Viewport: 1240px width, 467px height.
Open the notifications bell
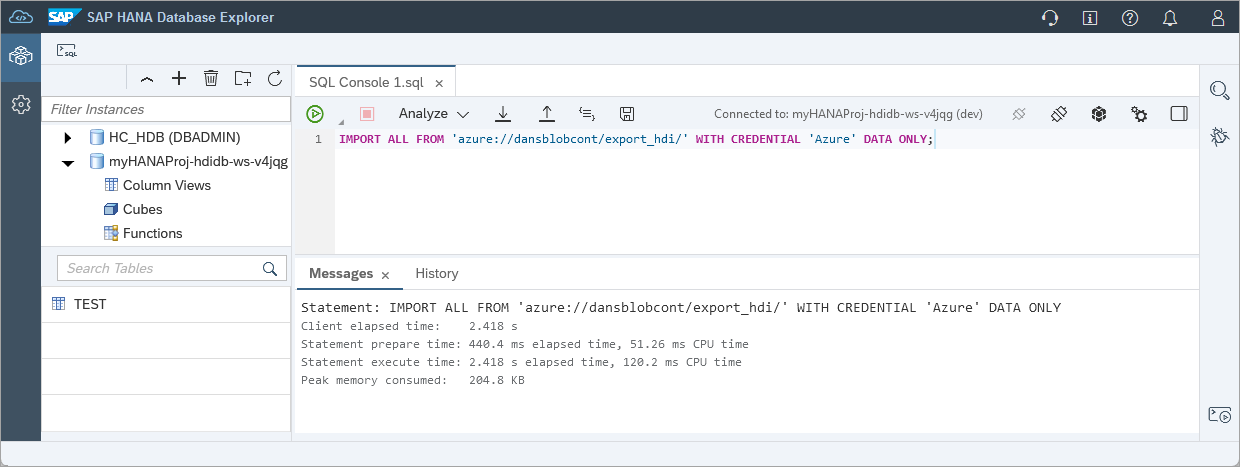point(1170,18)
